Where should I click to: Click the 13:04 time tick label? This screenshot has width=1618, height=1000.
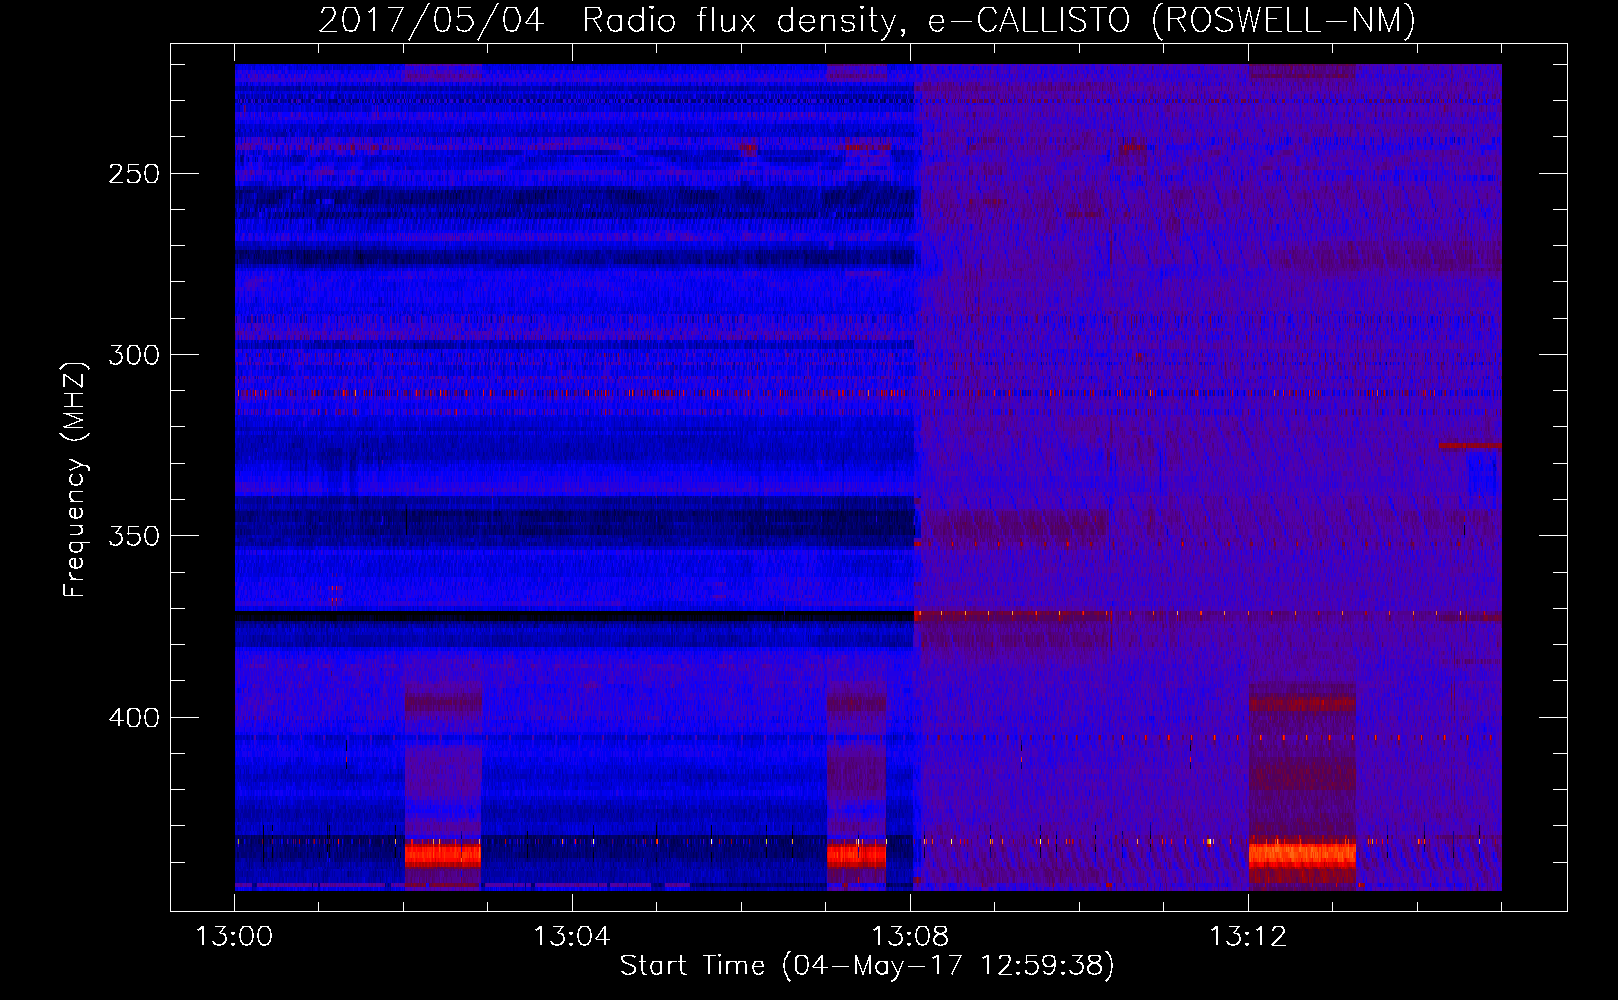click(x=572, y=937)
